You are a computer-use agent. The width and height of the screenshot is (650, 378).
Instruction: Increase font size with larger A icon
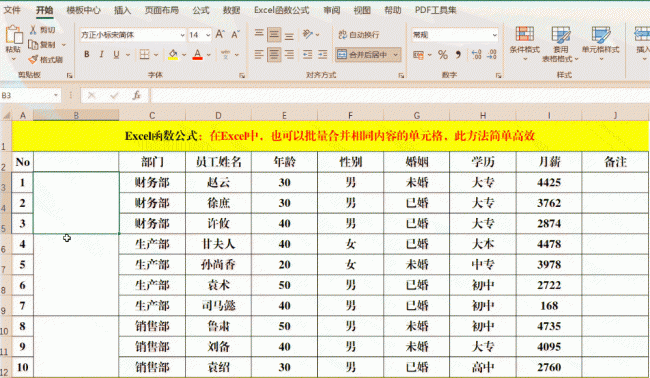pyautogui.click(x=220, y=35)
